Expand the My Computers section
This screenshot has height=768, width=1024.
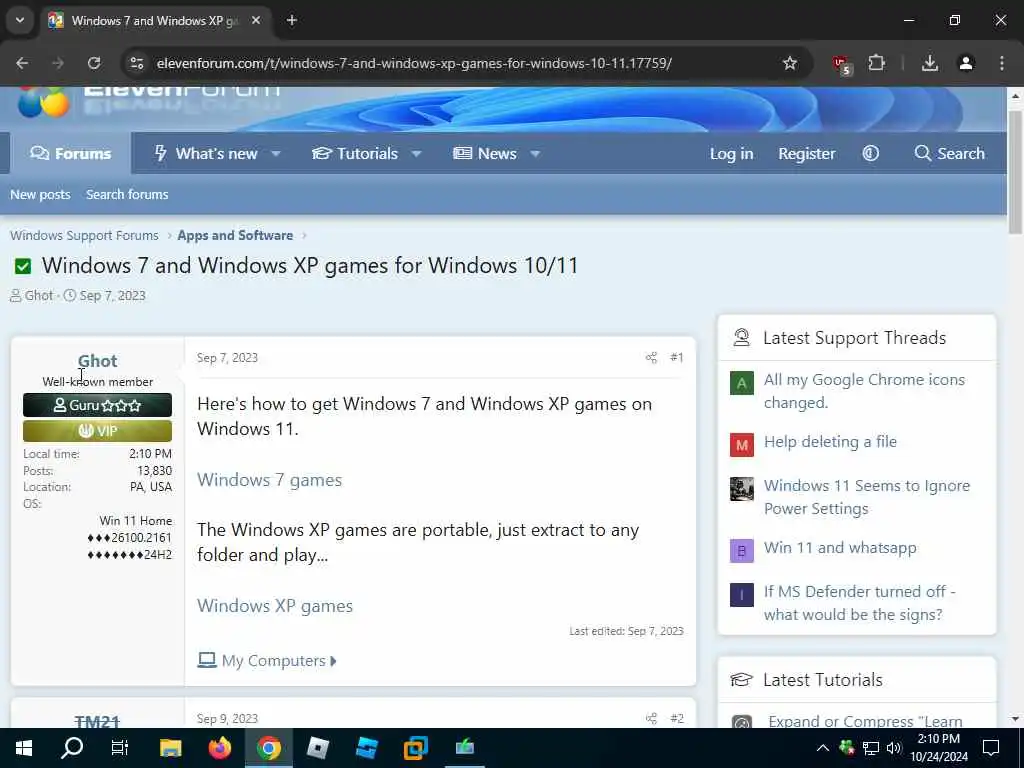click(268, 661)
